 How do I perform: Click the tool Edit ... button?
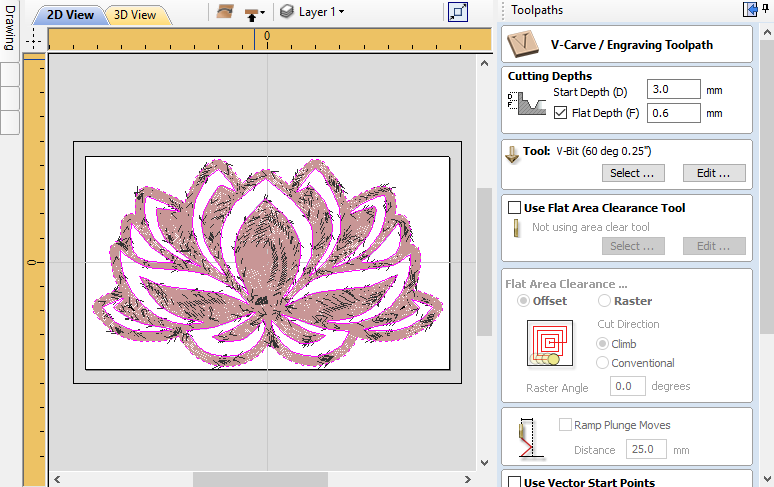tap(713, 173)
